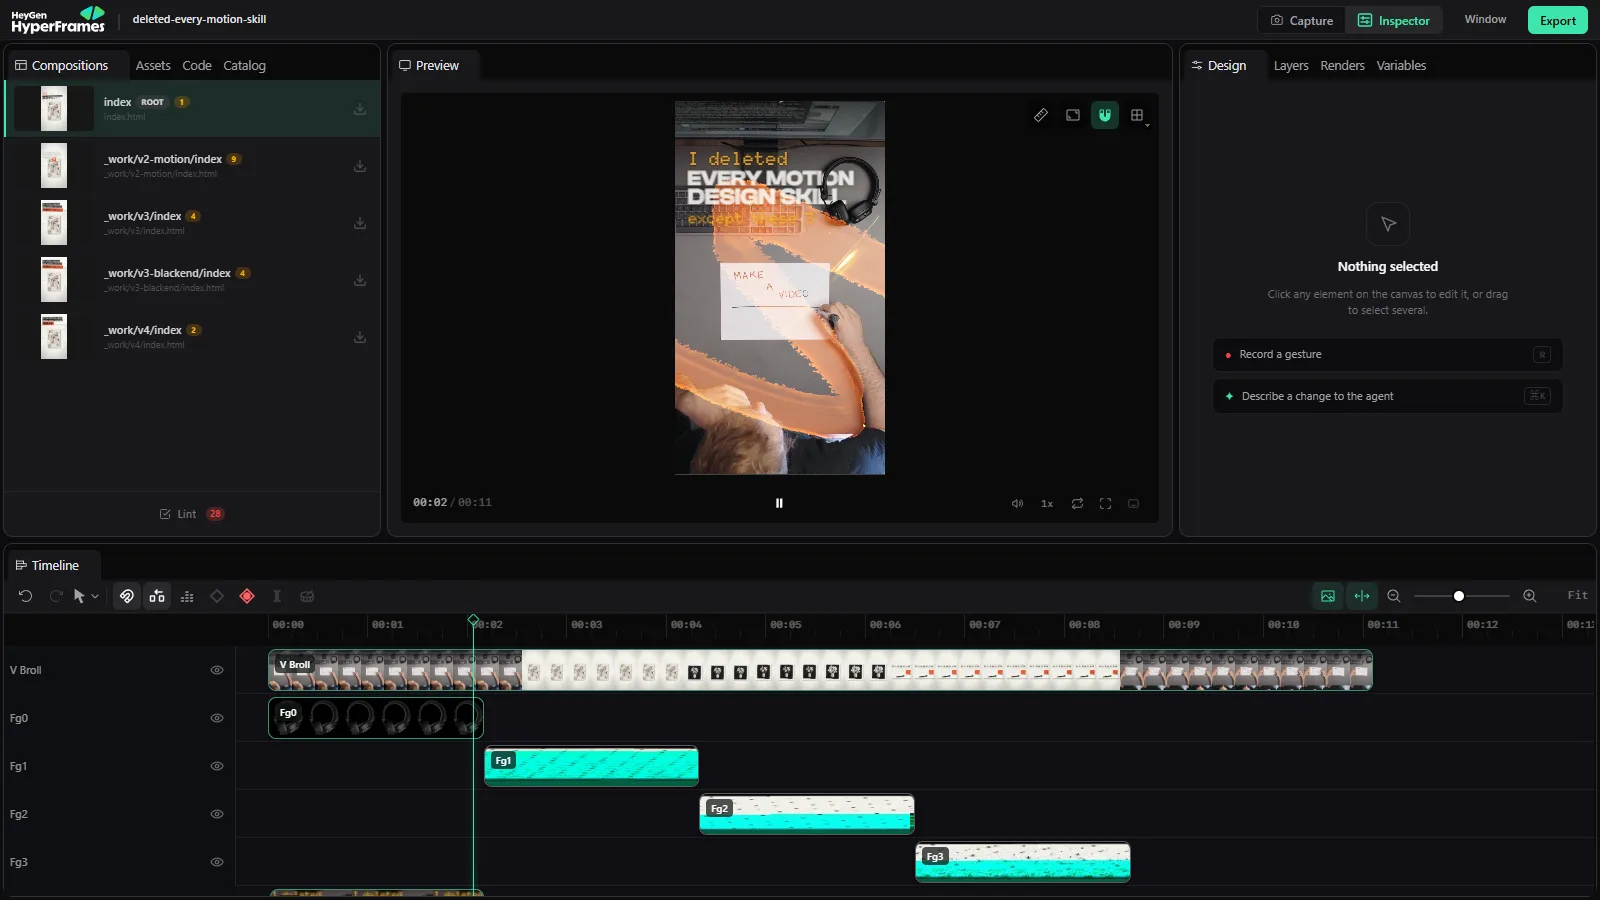Switch to the Code tab
Screen dimensions: 1600x900
coord(197,66)
